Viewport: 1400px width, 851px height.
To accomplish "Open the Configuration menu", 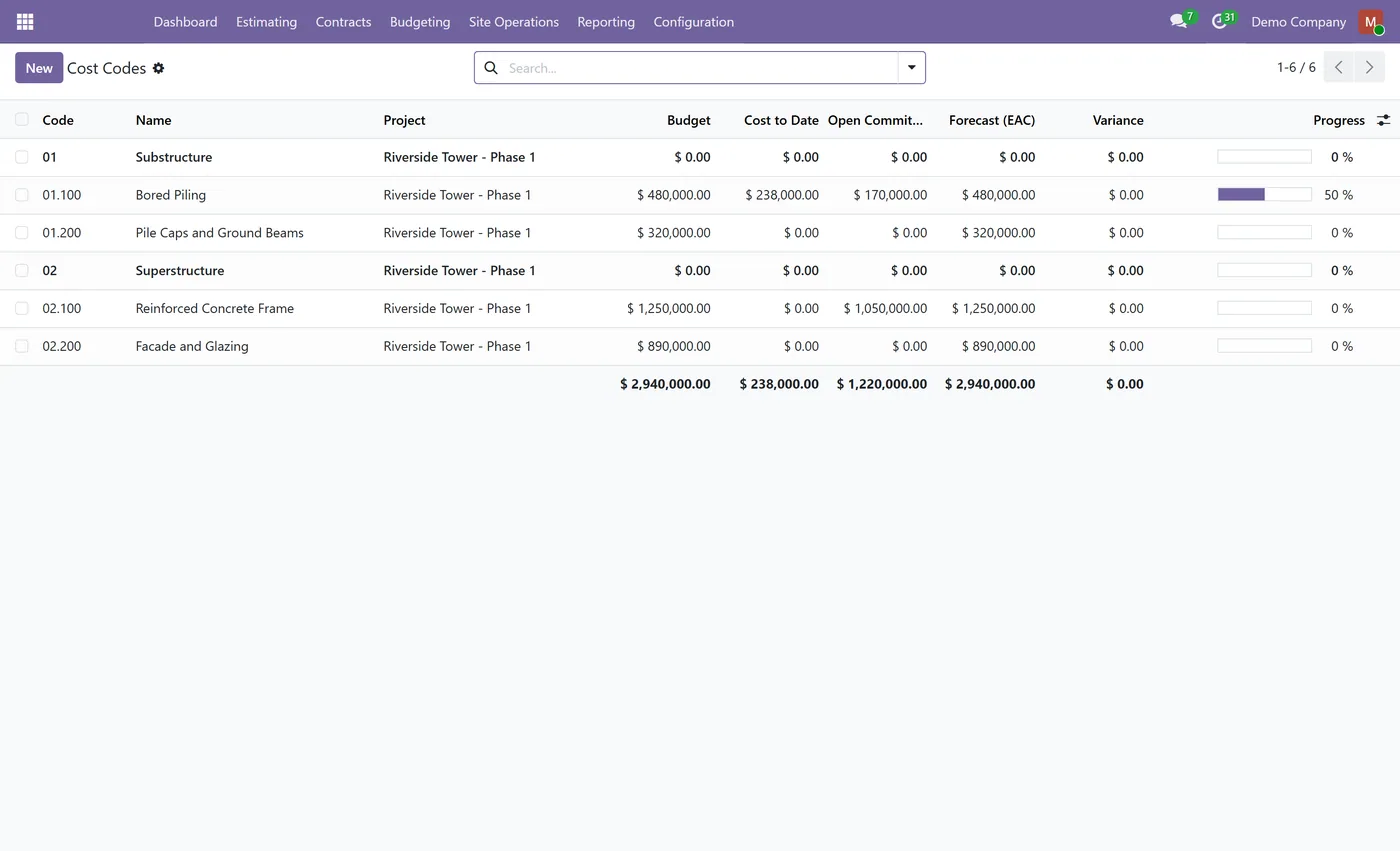I will [x=693, y=21].
